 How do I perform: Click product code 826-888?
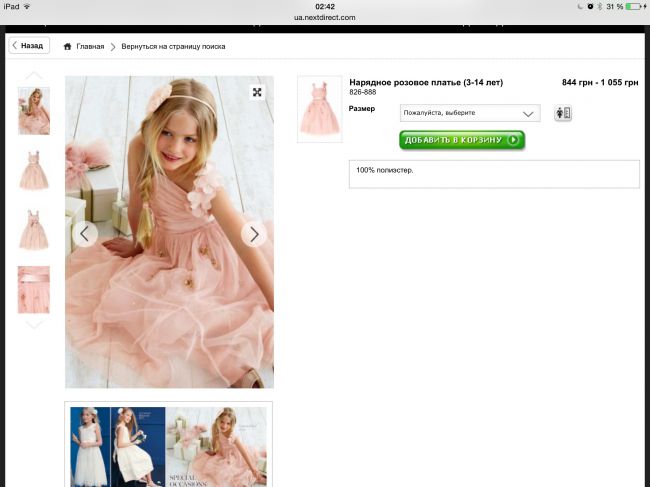tap(363, 92)
